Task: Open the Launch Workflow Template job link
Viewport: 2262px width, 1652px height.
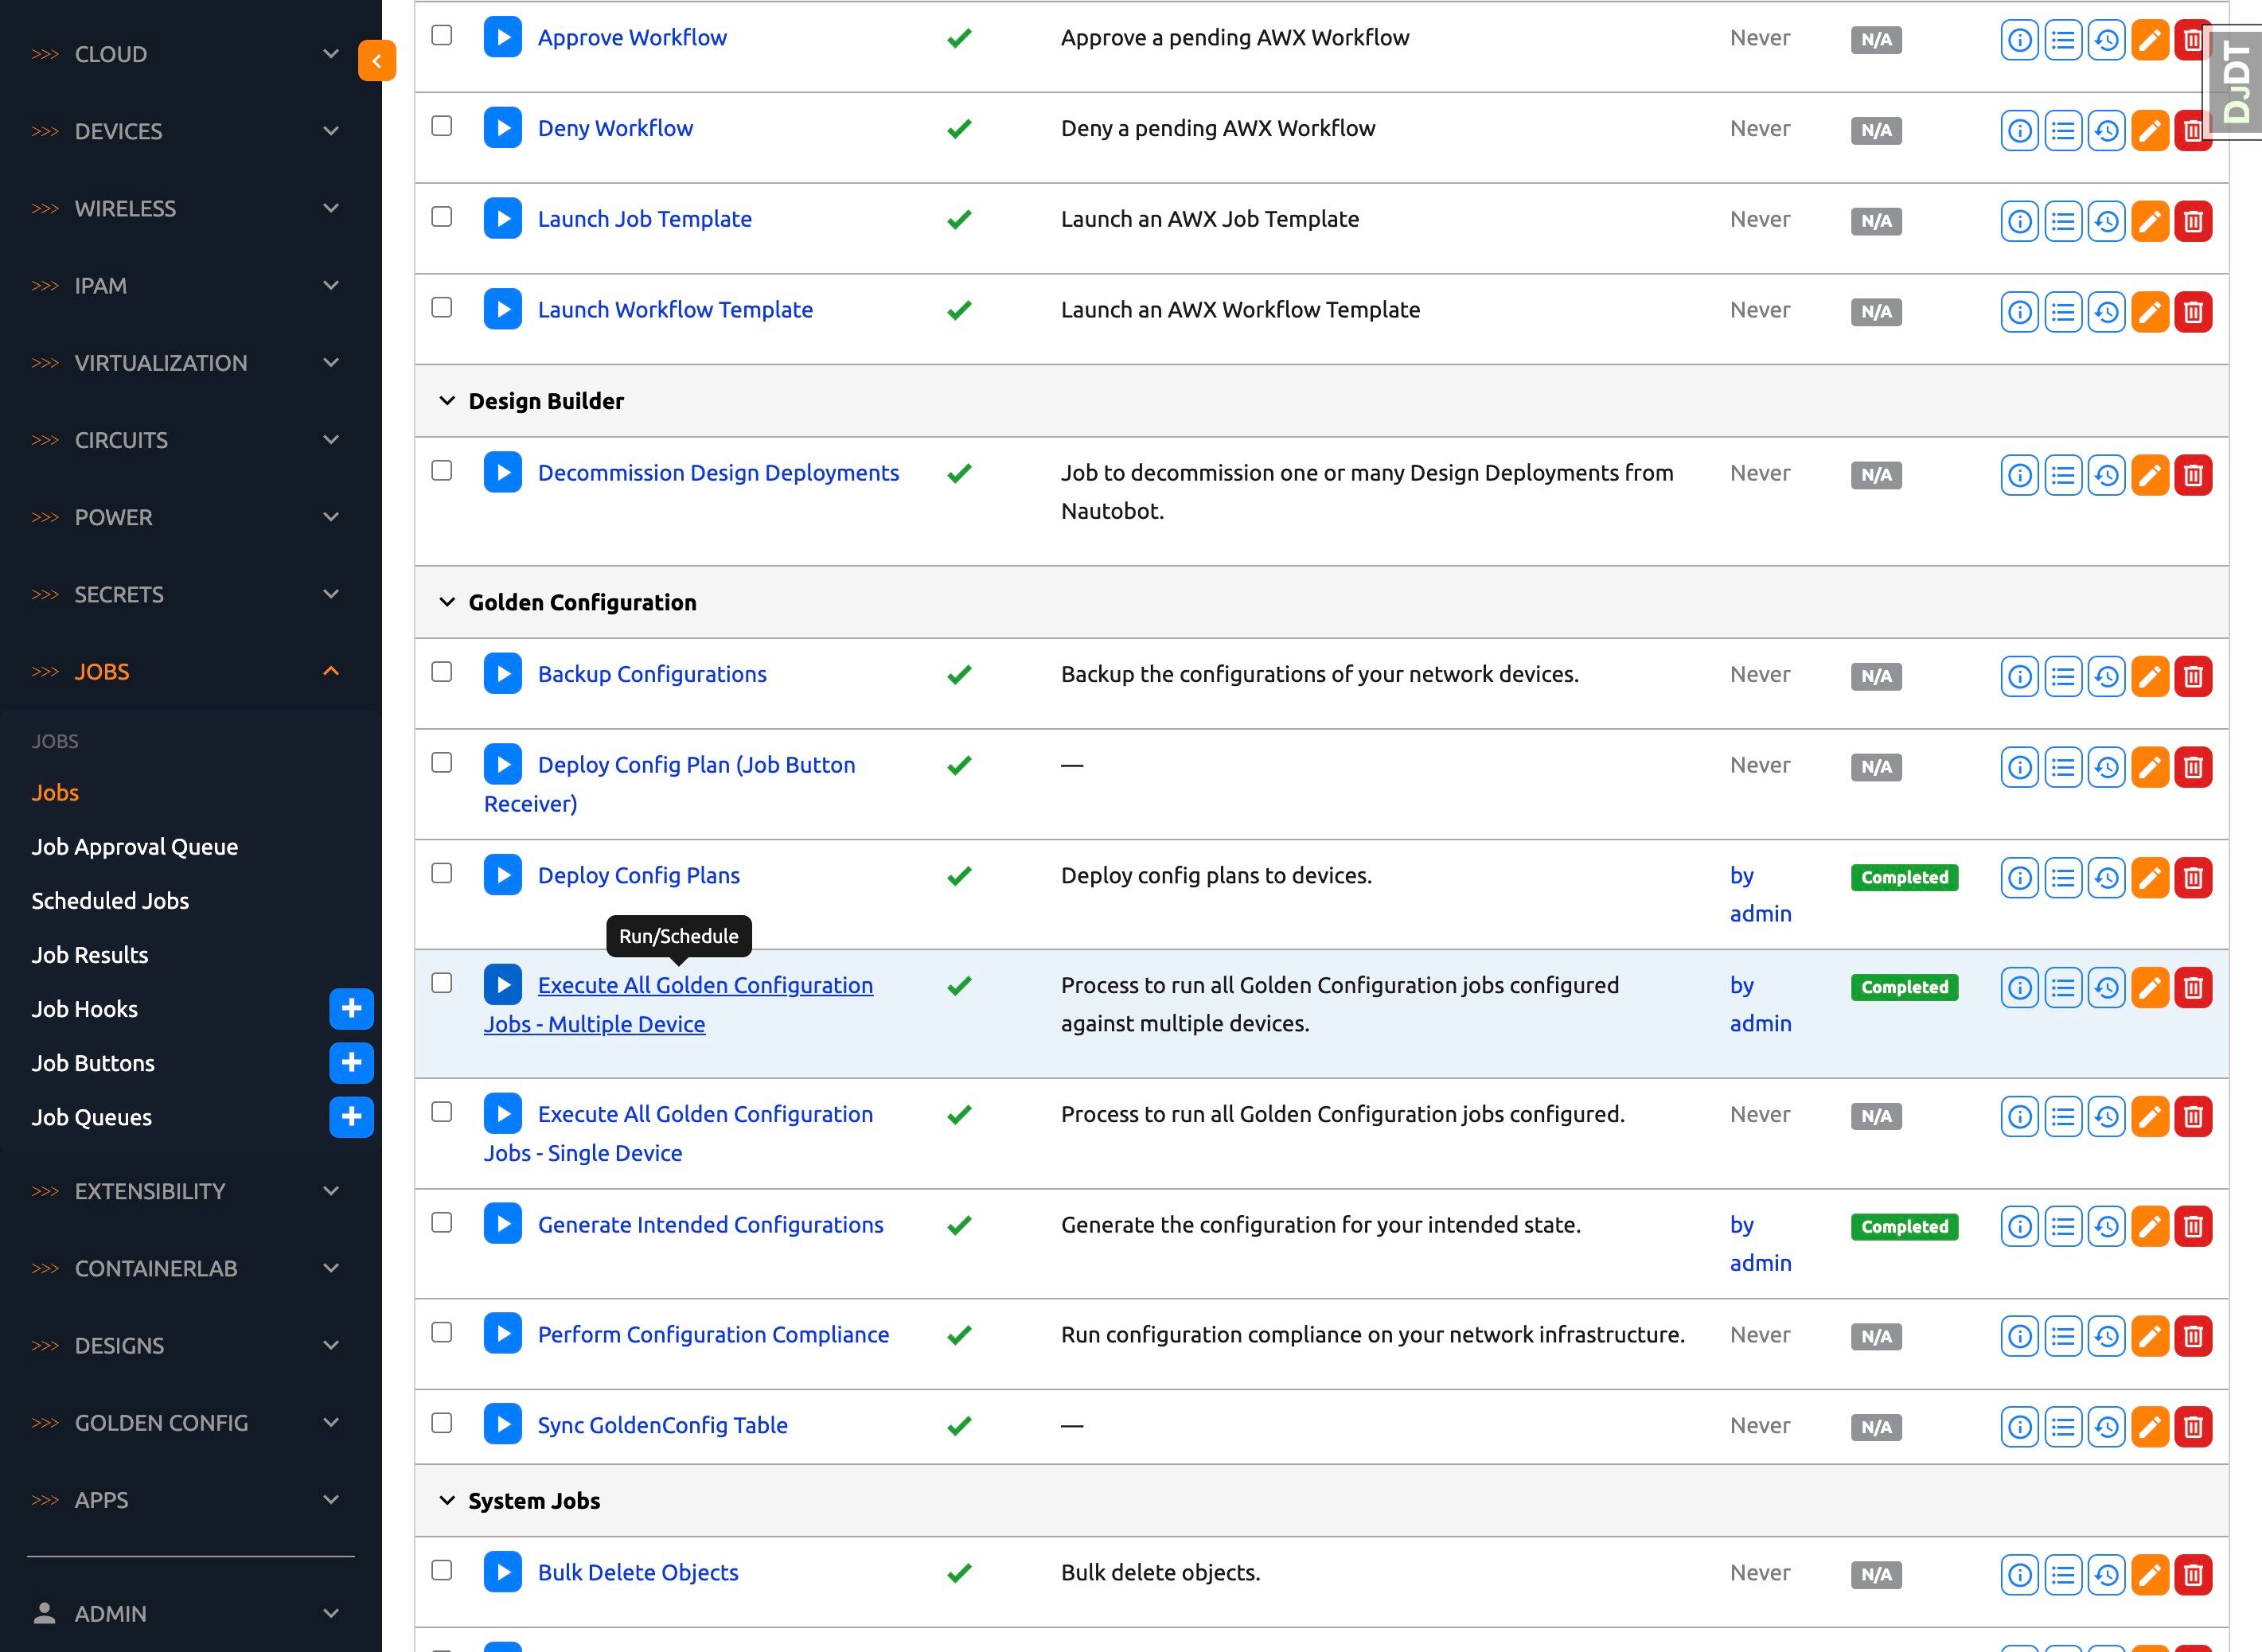Action: tap(674, 310)
